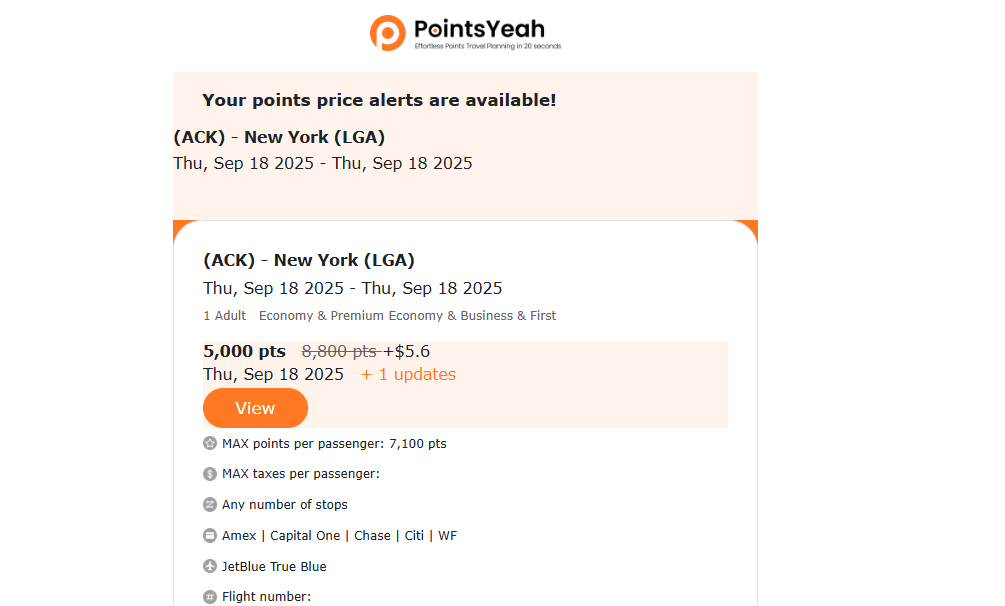This screenshot has width=1005, height=606.
Task: Click the star icon beside MAX points
Action: (210, 443)
